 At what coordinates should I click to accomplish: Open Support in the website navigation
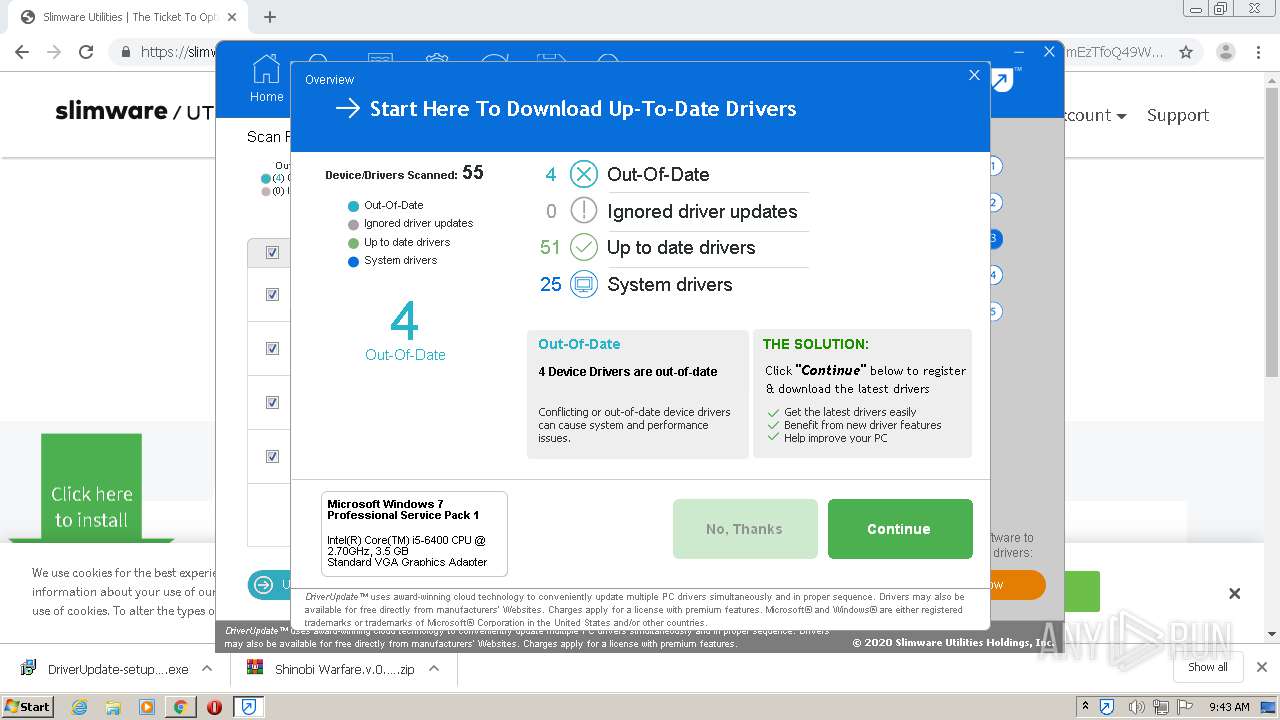(x=1178, y=115)
